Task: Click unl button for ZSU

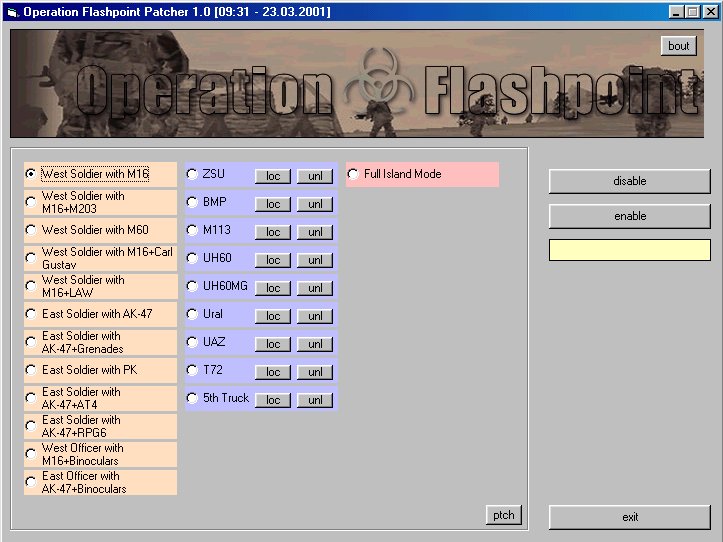Action: point(315,176)
